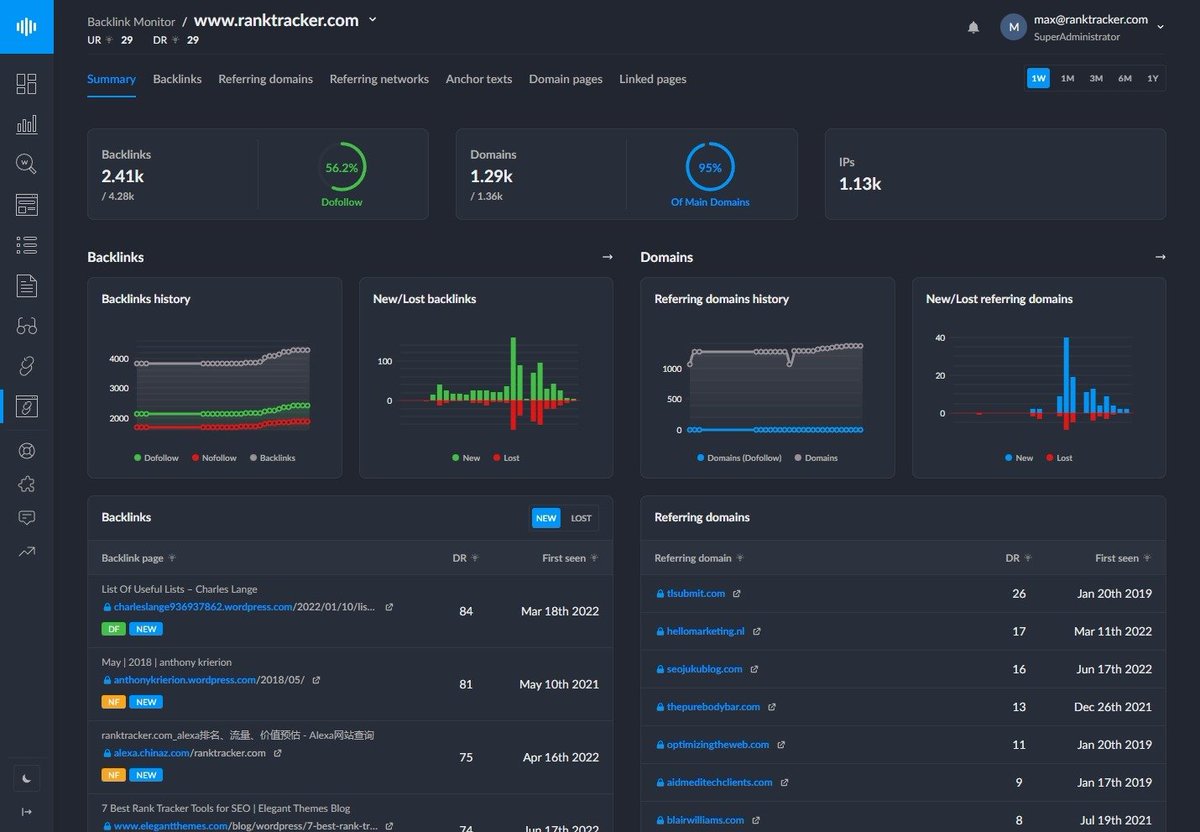Click the 95% Of Main Domains progress ring

coord(710,168)
